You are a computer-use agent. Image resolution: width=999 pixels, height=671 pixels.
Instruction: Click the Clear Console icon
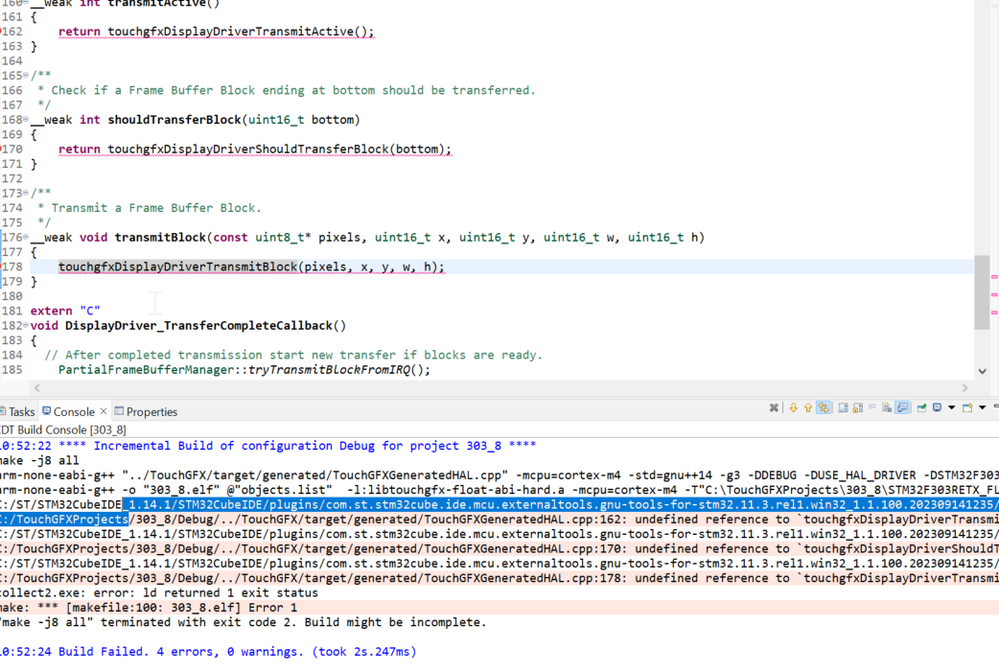click(x=887, y=408)
